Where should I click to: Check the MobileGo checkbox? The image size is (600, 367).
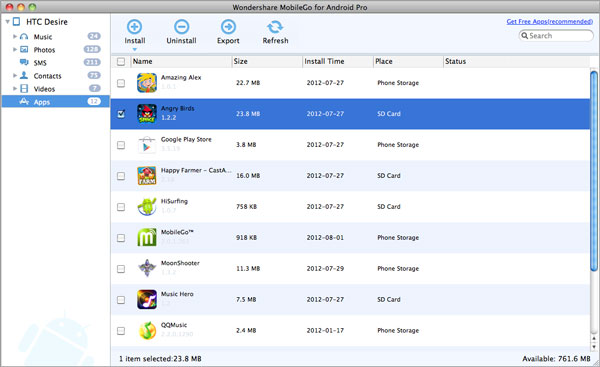(x=121, y=238)
